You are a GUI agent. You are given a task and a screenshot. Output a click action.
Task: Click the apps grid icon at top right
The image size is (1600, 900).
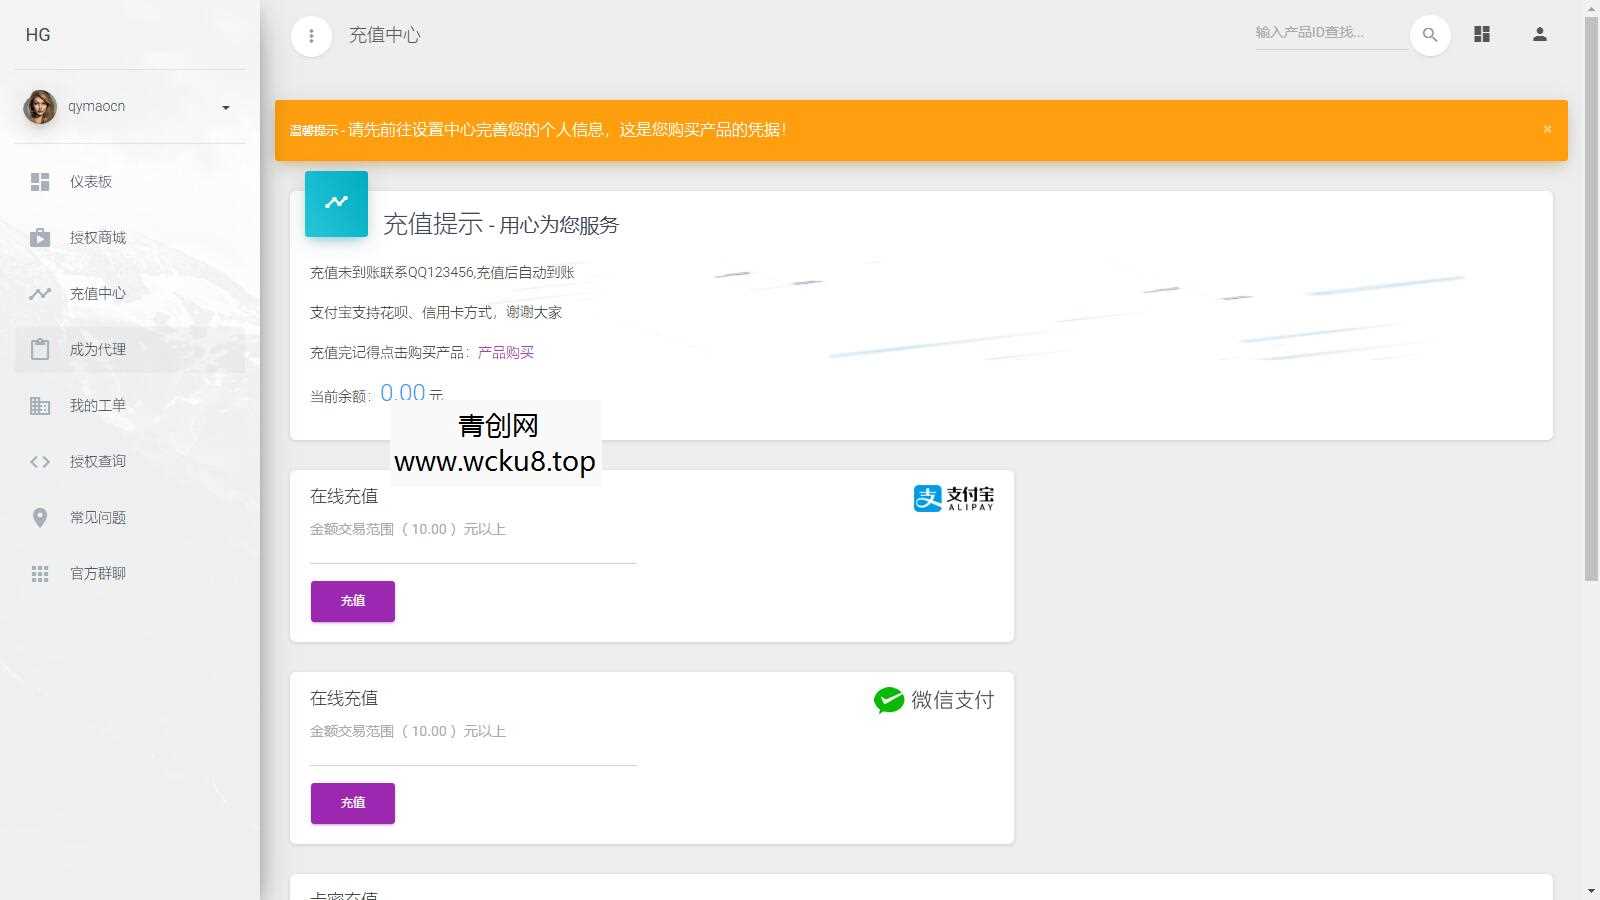click(1481, 34)
